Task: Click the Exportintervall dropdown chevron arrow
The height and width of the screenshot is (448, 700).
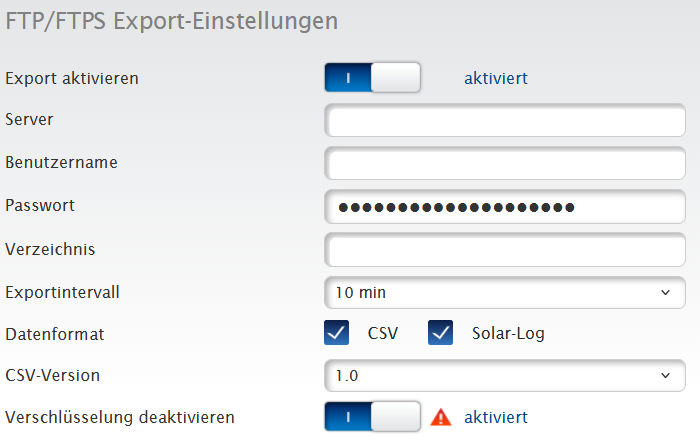Action: [x=666, y=293]
